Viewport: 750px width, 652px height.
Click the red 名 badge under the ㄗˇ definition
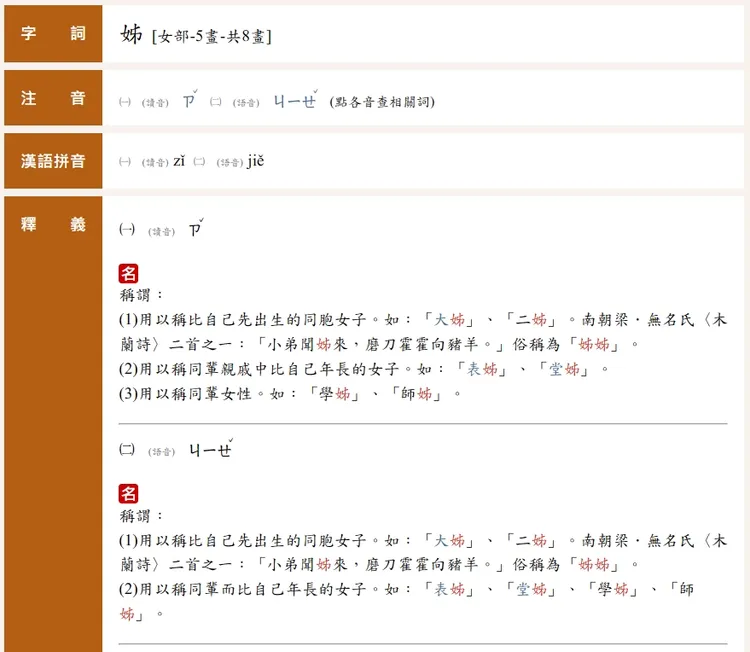click(129, 273)
